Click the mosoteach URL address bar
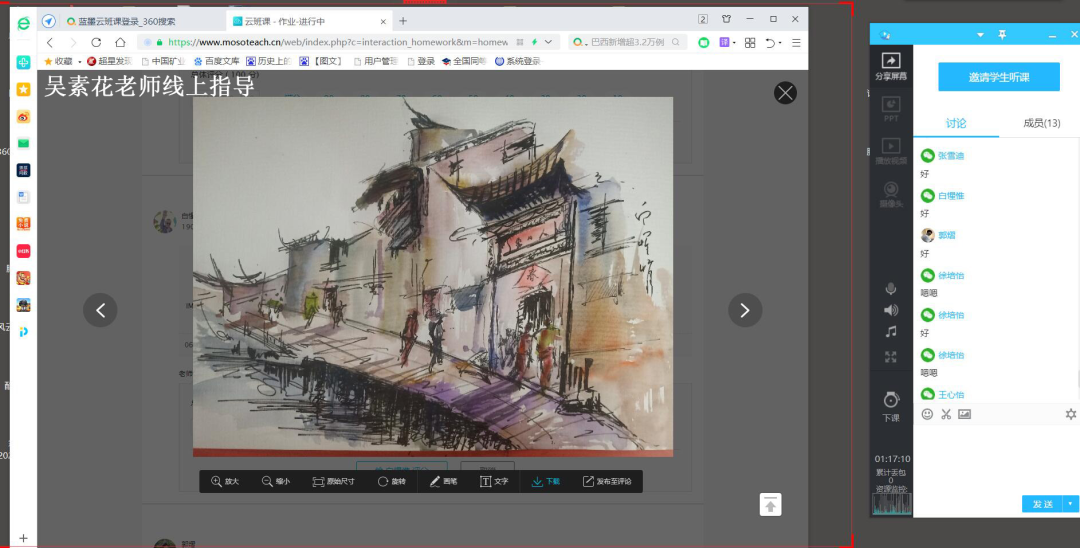The image size is (1080, 548). click(x=338, y=42)
